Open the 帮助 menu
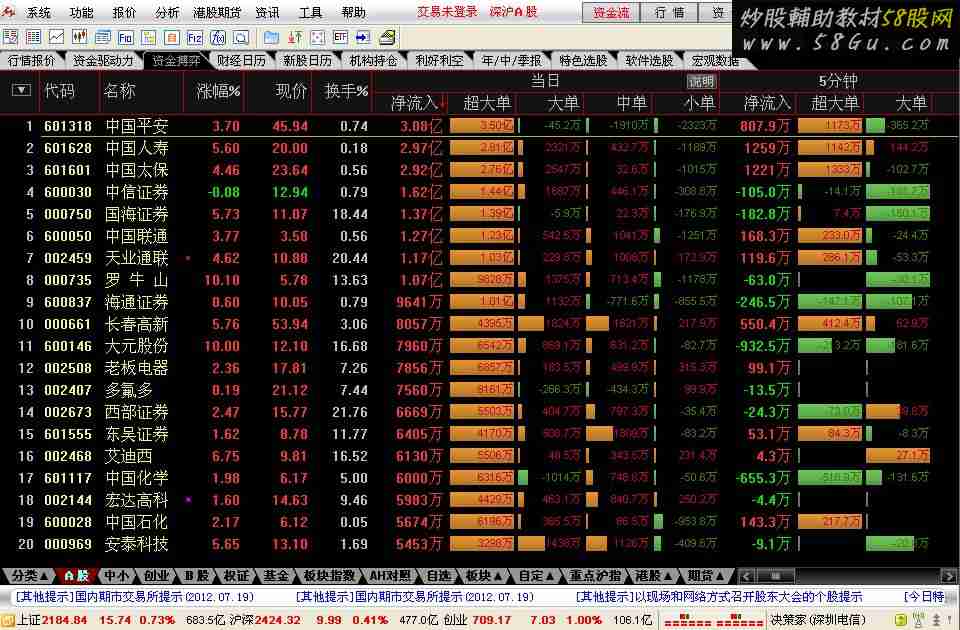This screenshot has width=960, height=630. click(x=353, y=12)
